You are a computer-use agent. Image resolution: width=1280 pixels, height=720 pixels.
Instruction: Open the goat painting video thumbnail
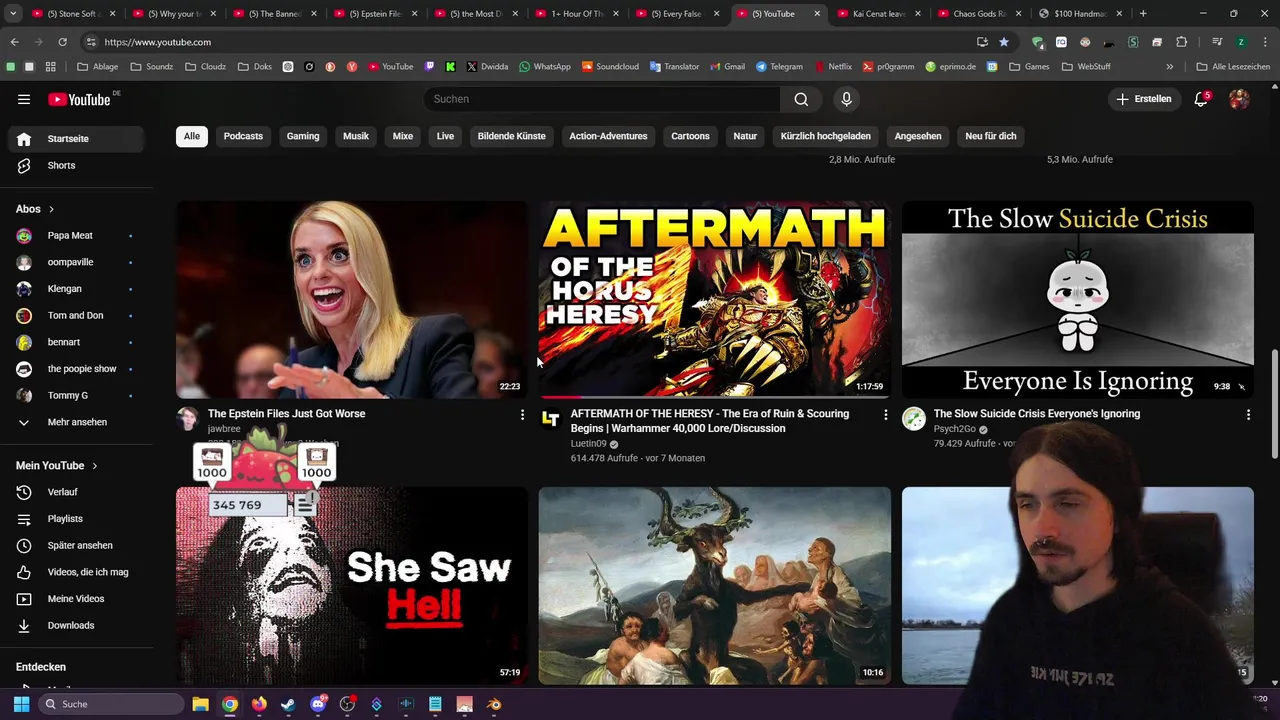click(714, 585)
